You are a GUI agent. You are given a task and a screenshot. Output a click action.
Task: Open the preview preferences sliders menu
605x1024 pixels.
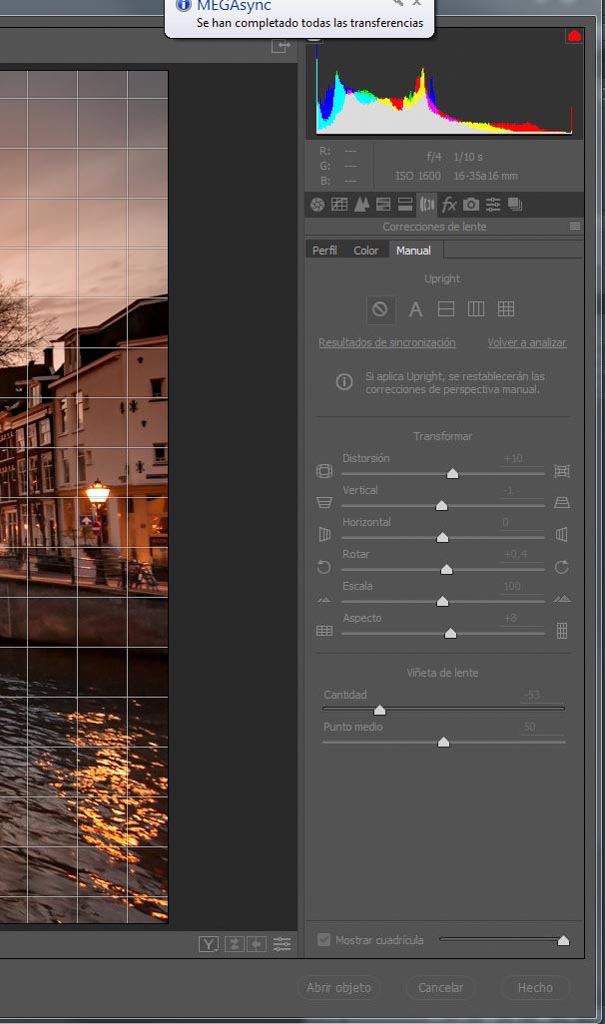pyautogui.click(x=283, y=944)
